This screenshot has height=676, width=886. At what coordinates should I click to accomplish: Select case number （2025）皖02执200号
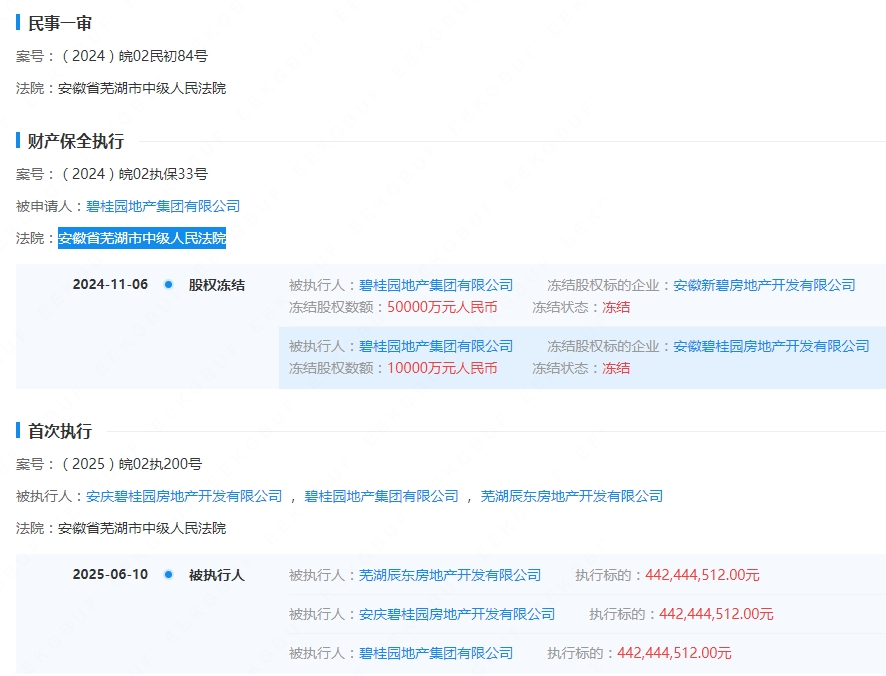click(x=131, y=464)
